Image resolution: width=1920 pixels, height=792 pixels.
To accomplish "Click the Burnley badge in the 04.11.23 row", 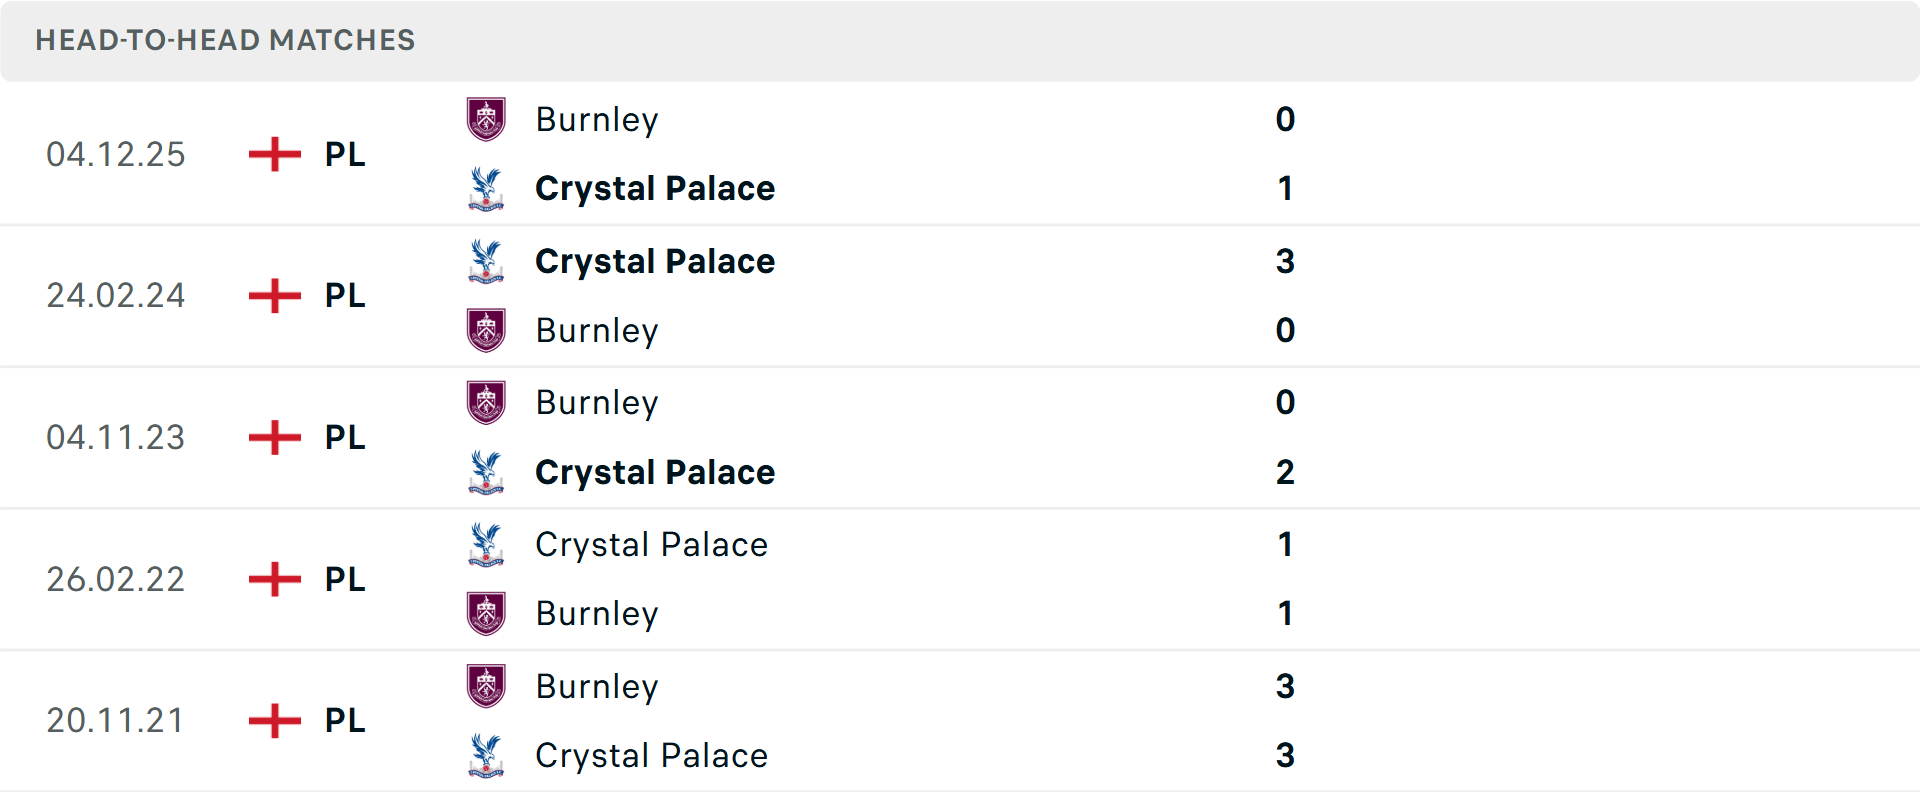I will pyautogui.click(x=486, y=403).
